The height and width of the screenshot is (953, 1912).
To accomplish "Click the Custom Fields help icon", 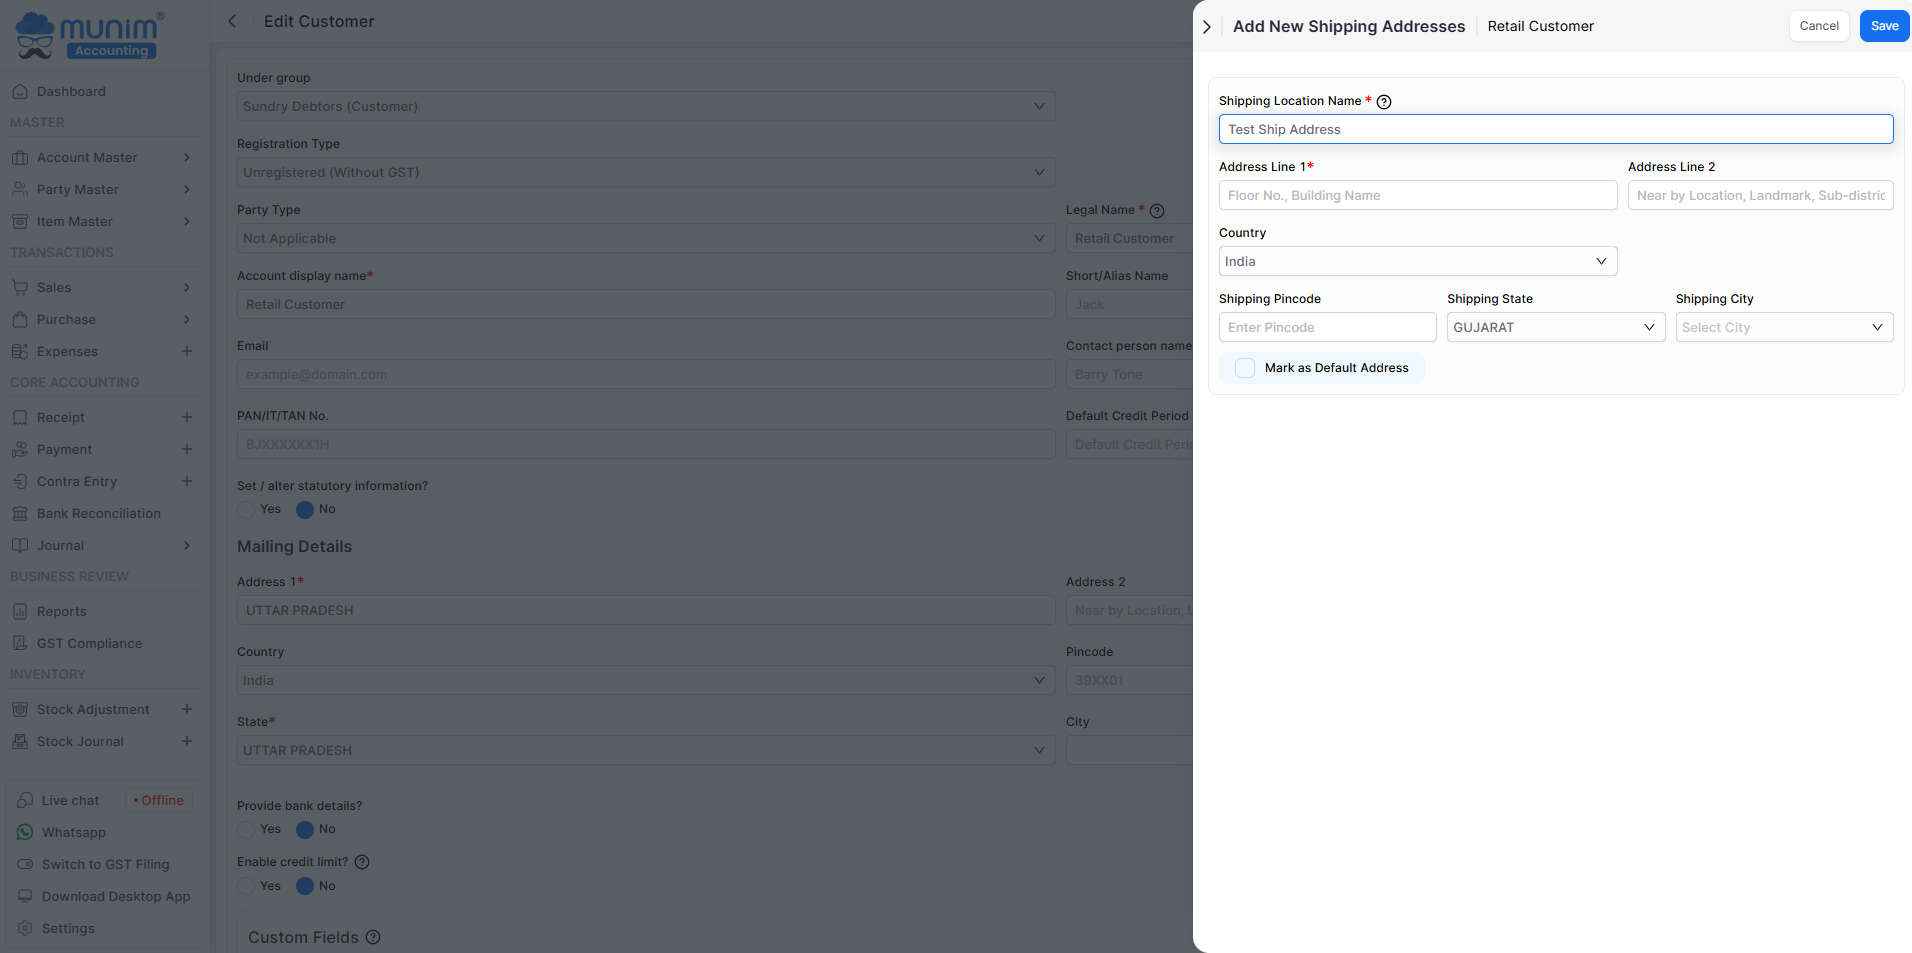I will (x=373, y=937).
